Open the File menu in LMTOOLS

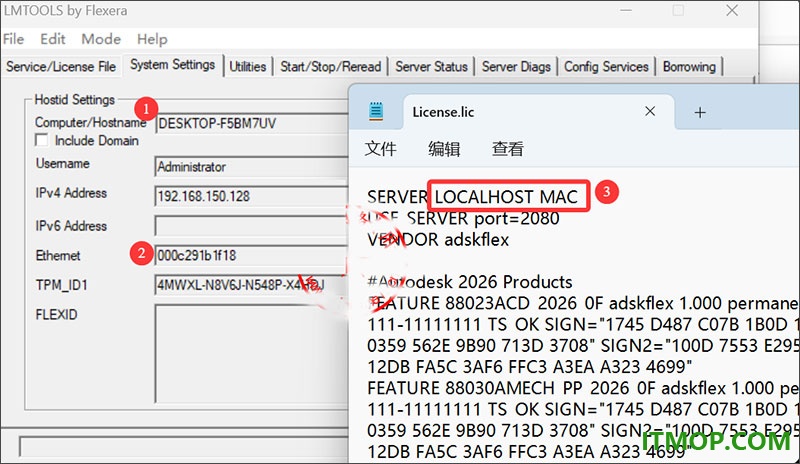[x=13, y=39]
